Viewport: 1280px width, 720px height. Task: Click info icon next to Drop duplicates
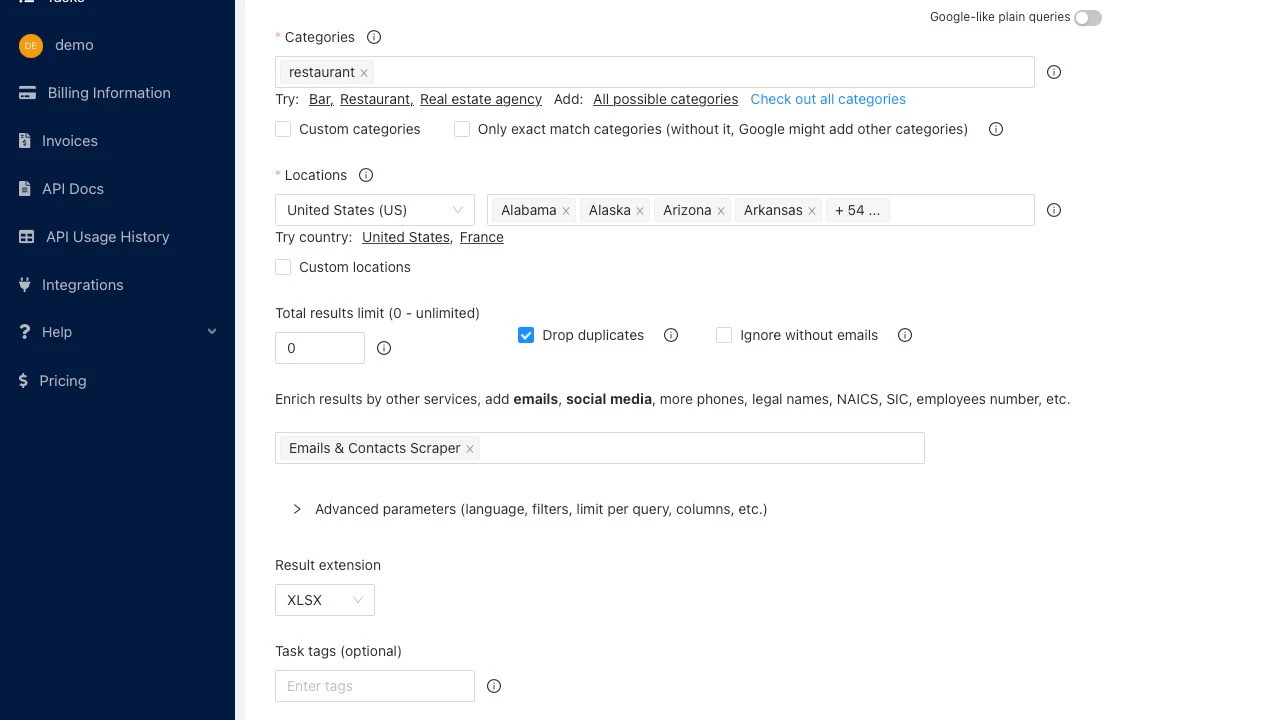pos(671,335)
